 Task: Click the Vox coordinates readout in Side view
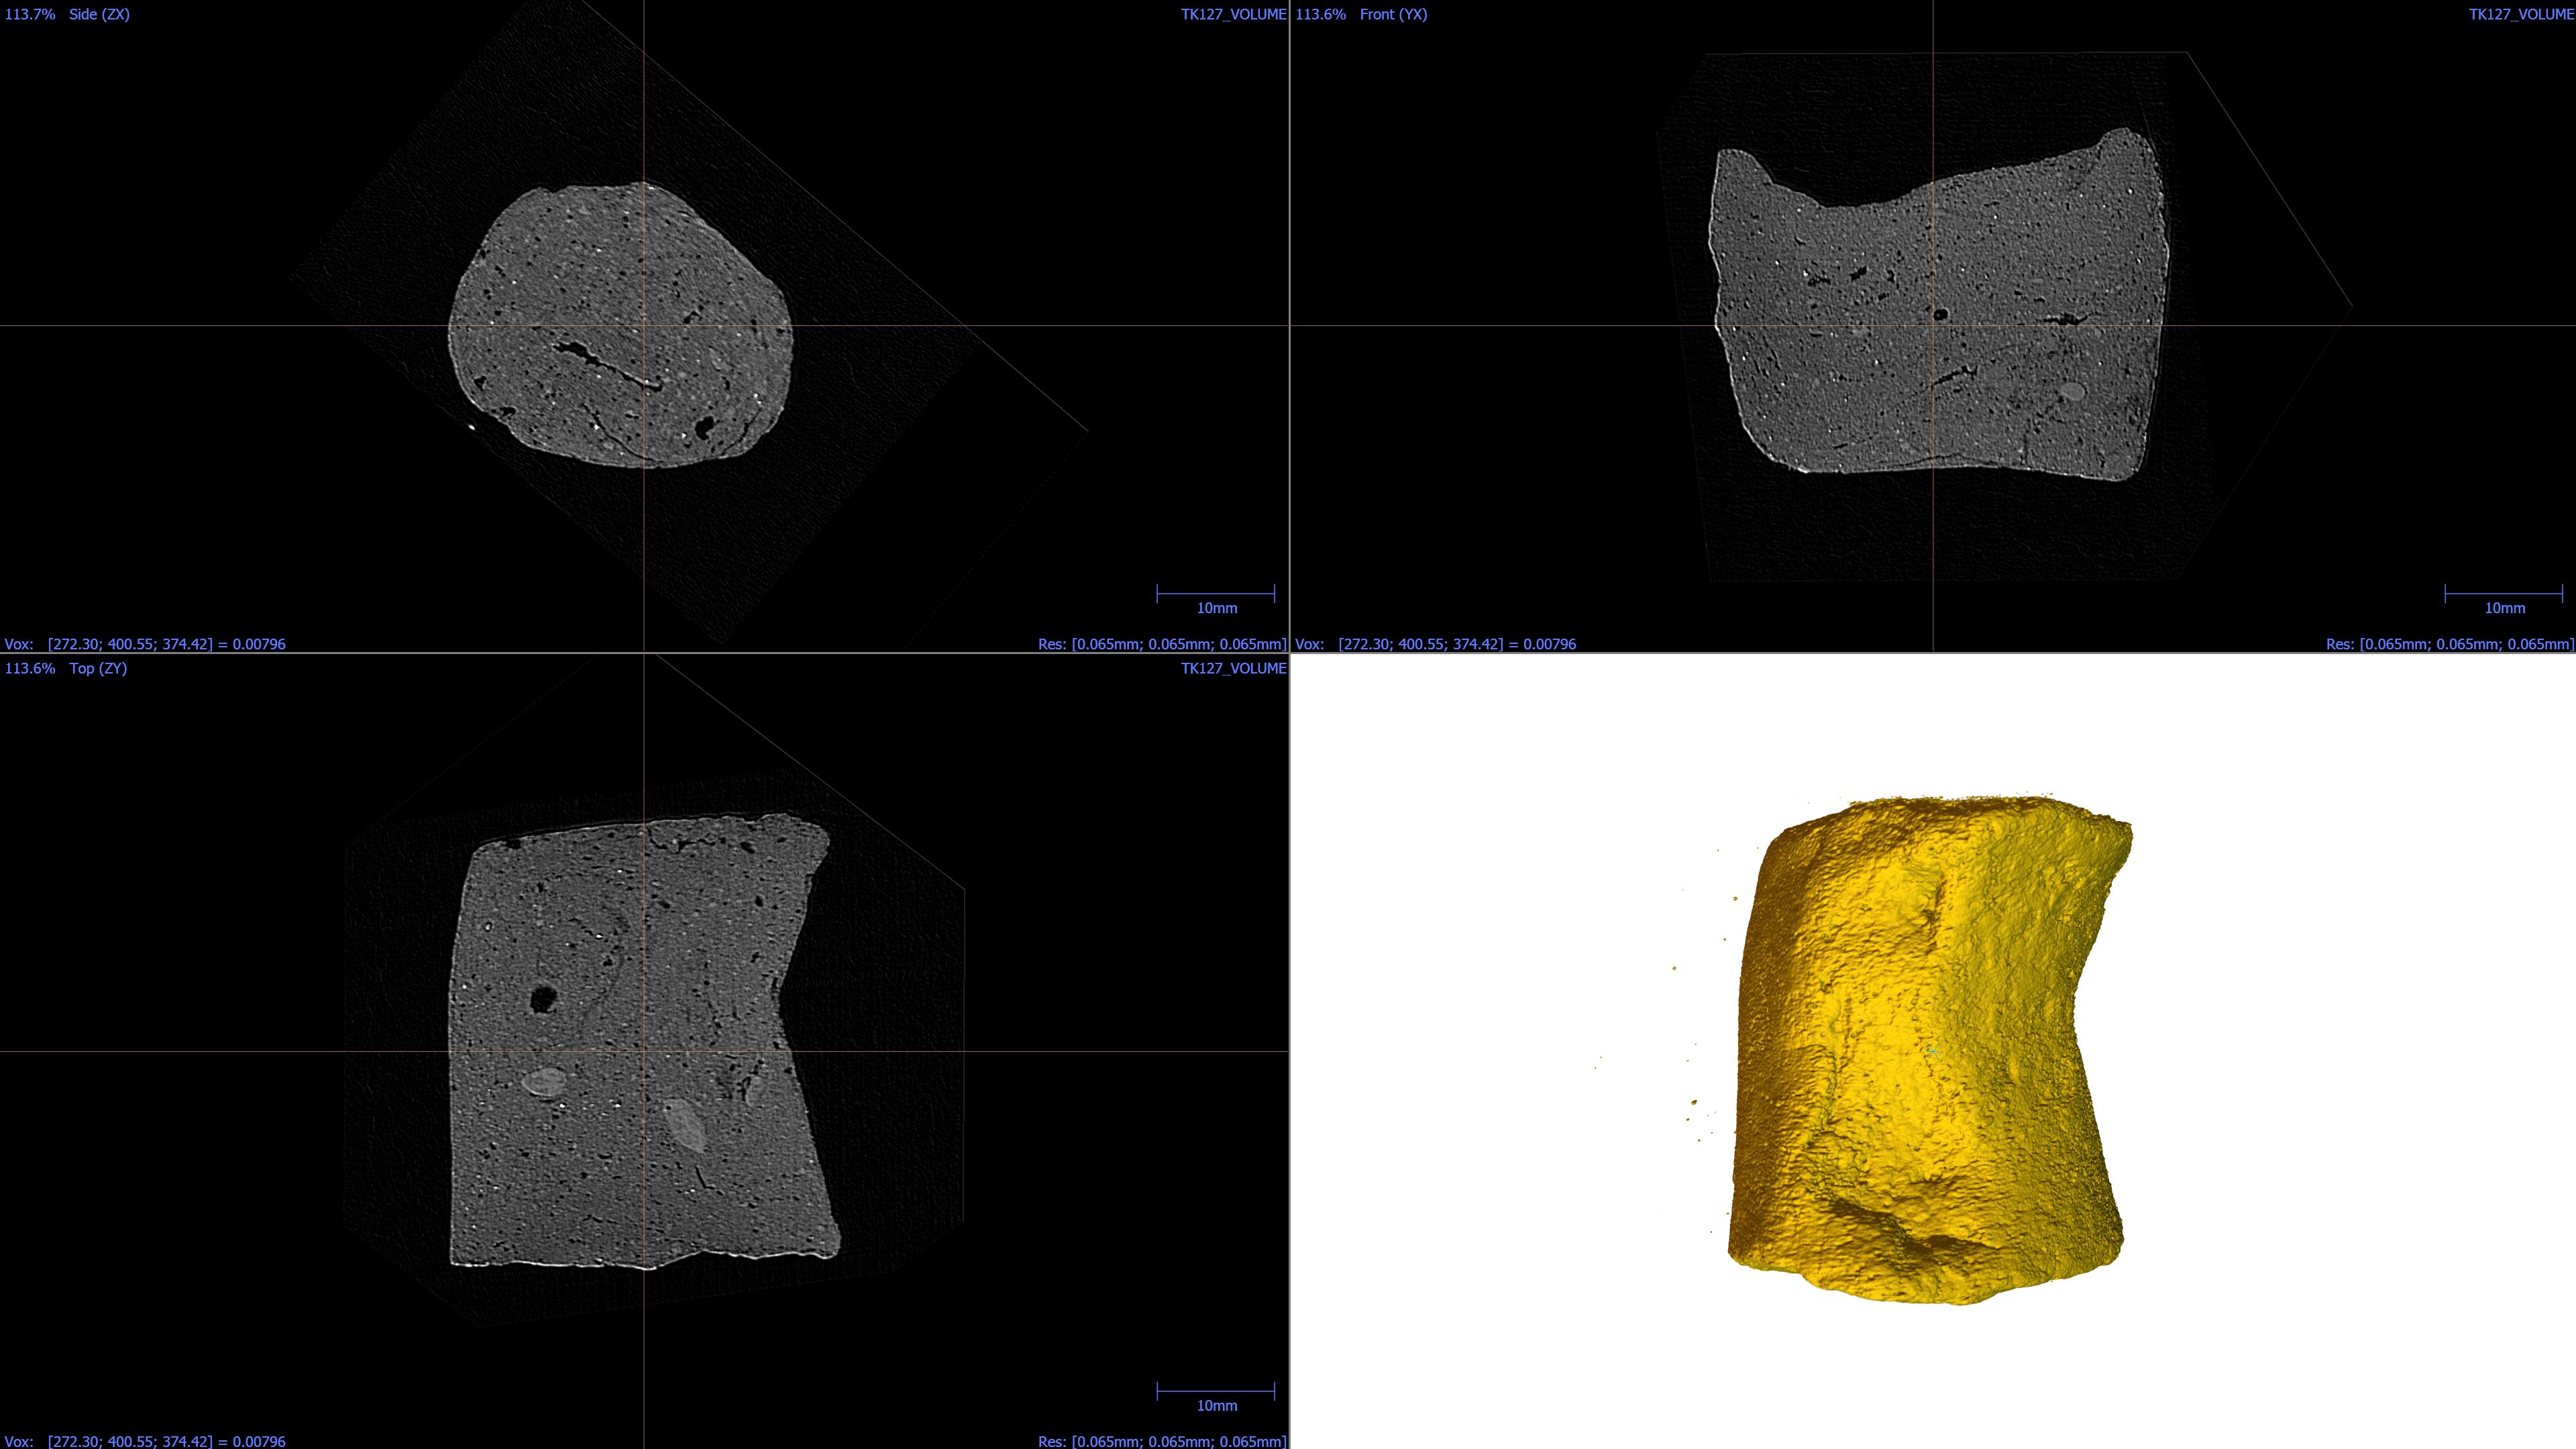[x=145, y=644]
